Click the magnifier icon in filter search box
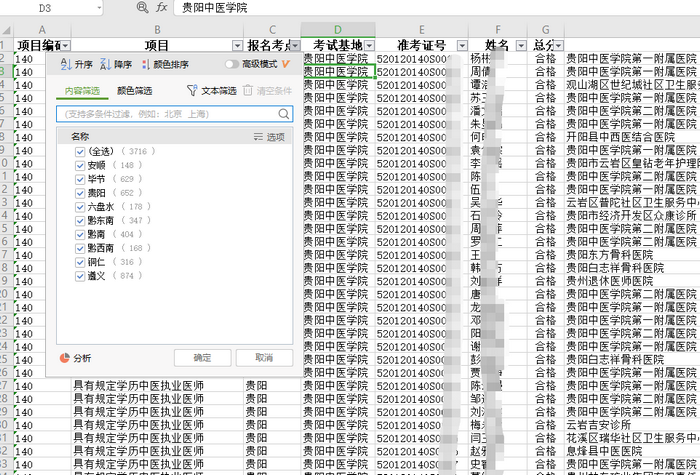Image resolution: width=700 pixels, height=475 pixels. click(x=283, y=115)
